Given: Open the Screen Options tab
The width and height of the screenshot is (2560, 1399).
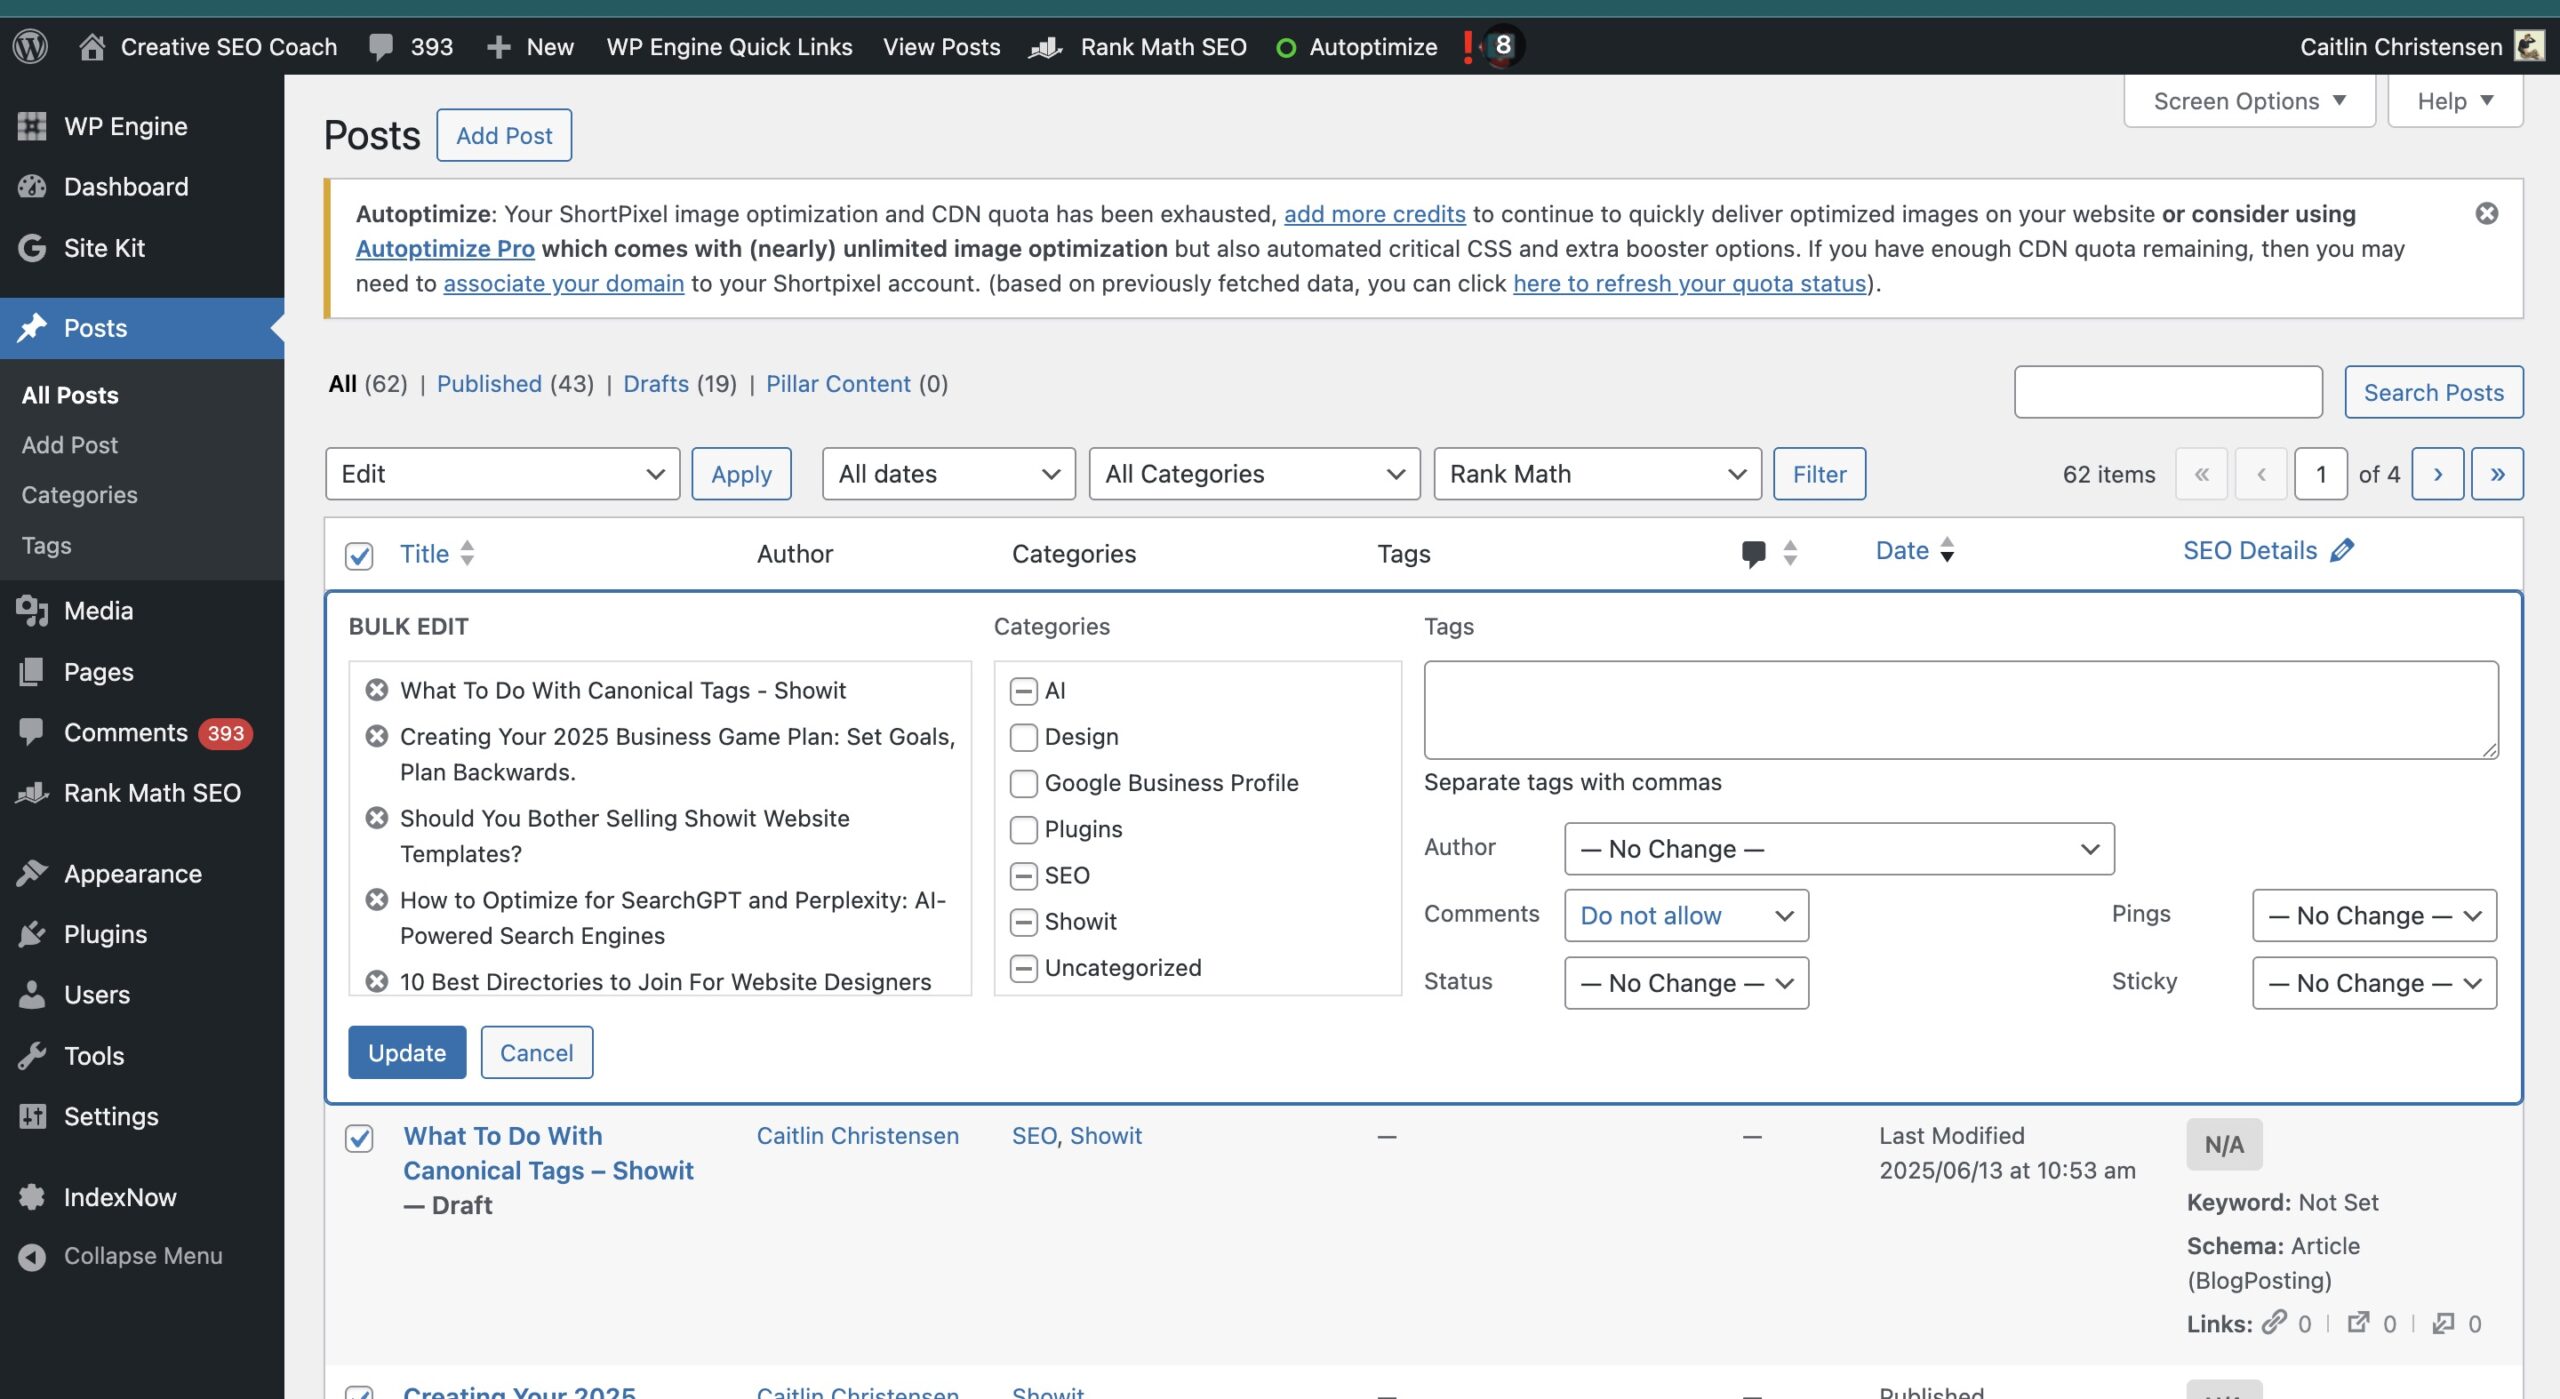Looking at the screenshot, I should (2248, 101).
